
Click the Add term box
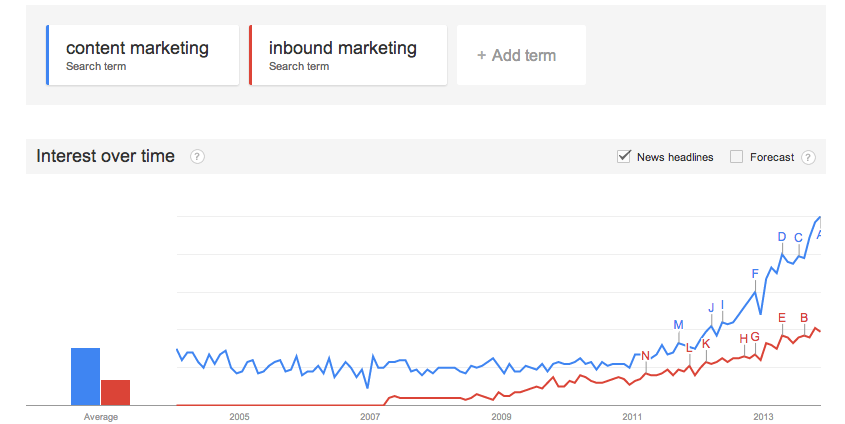pos(520,55)
